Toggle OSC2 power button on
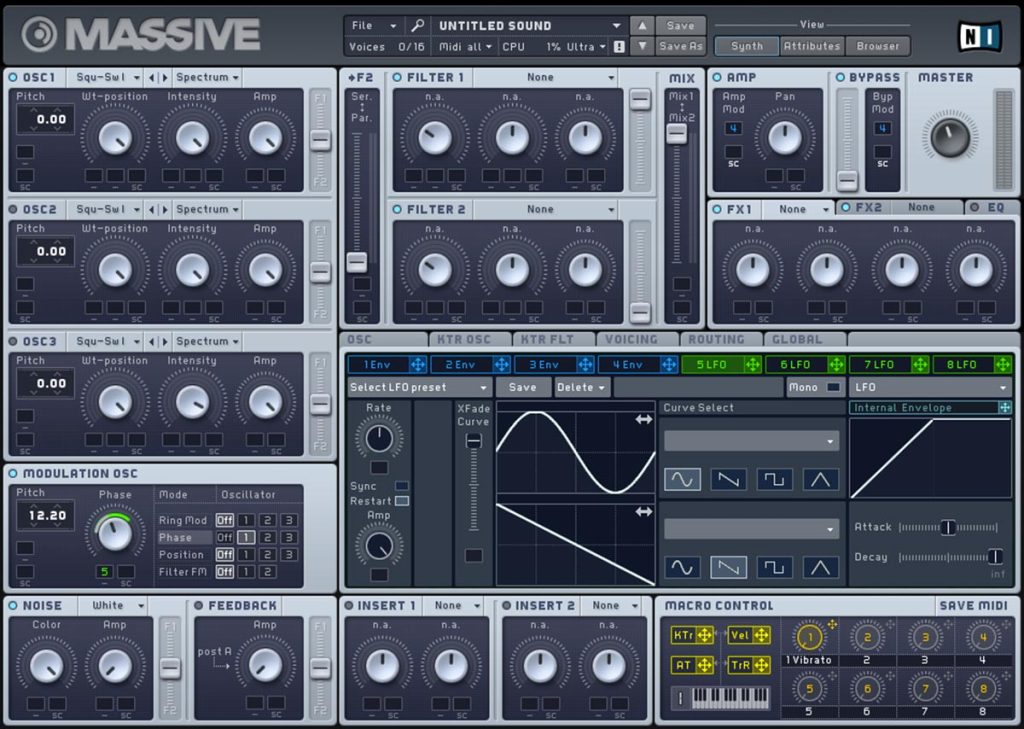This screenshot has width=1024, height=729. pyautogui.click(x=13, y=210)
